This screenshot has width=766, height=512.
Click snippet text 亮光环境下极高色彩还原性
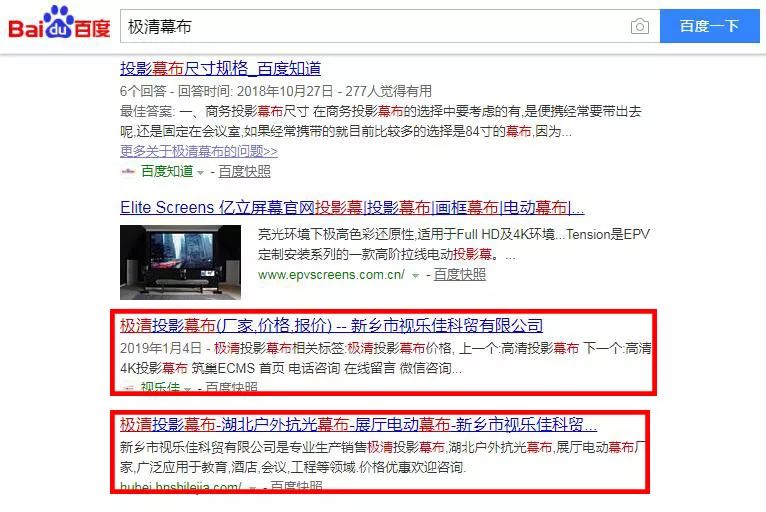[x=454, y=245]
